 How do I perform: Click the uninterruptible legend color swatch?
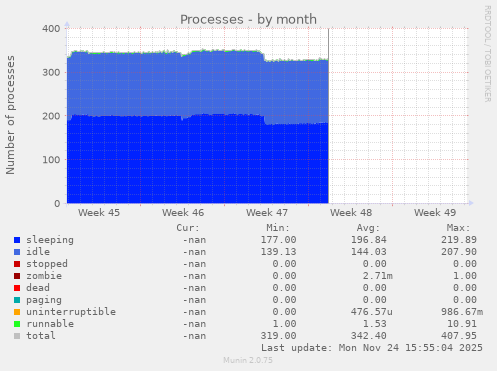click(17, 312)
